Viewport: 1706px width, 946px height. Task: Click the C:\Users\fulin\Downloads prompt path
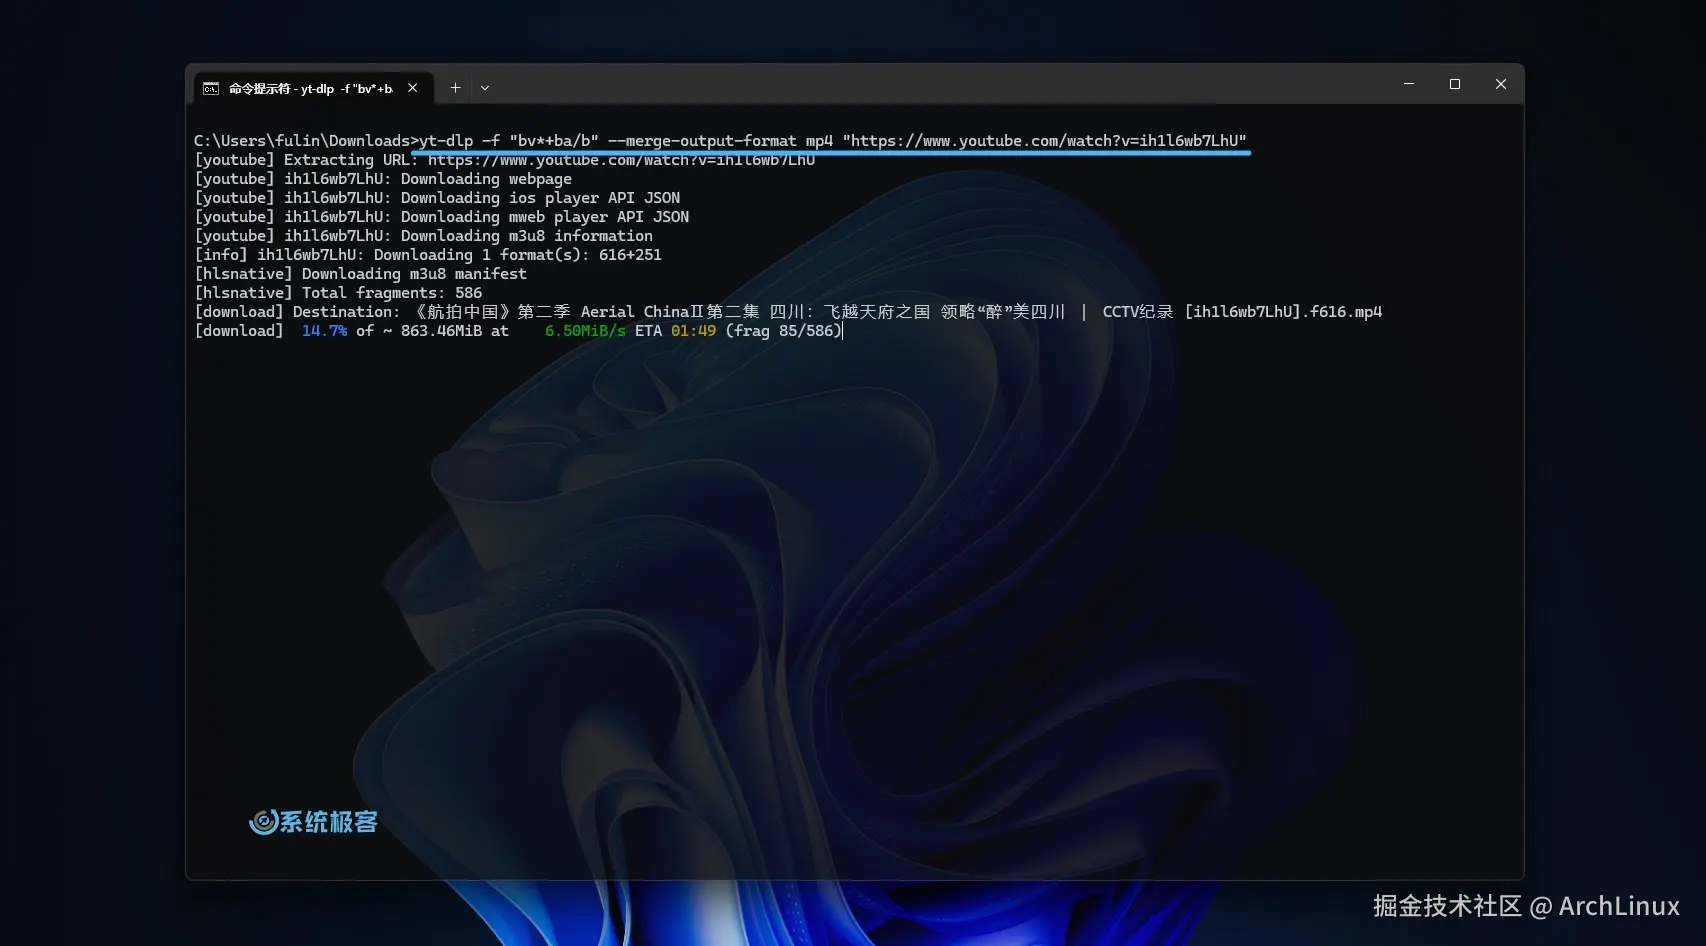pos(302,141)
